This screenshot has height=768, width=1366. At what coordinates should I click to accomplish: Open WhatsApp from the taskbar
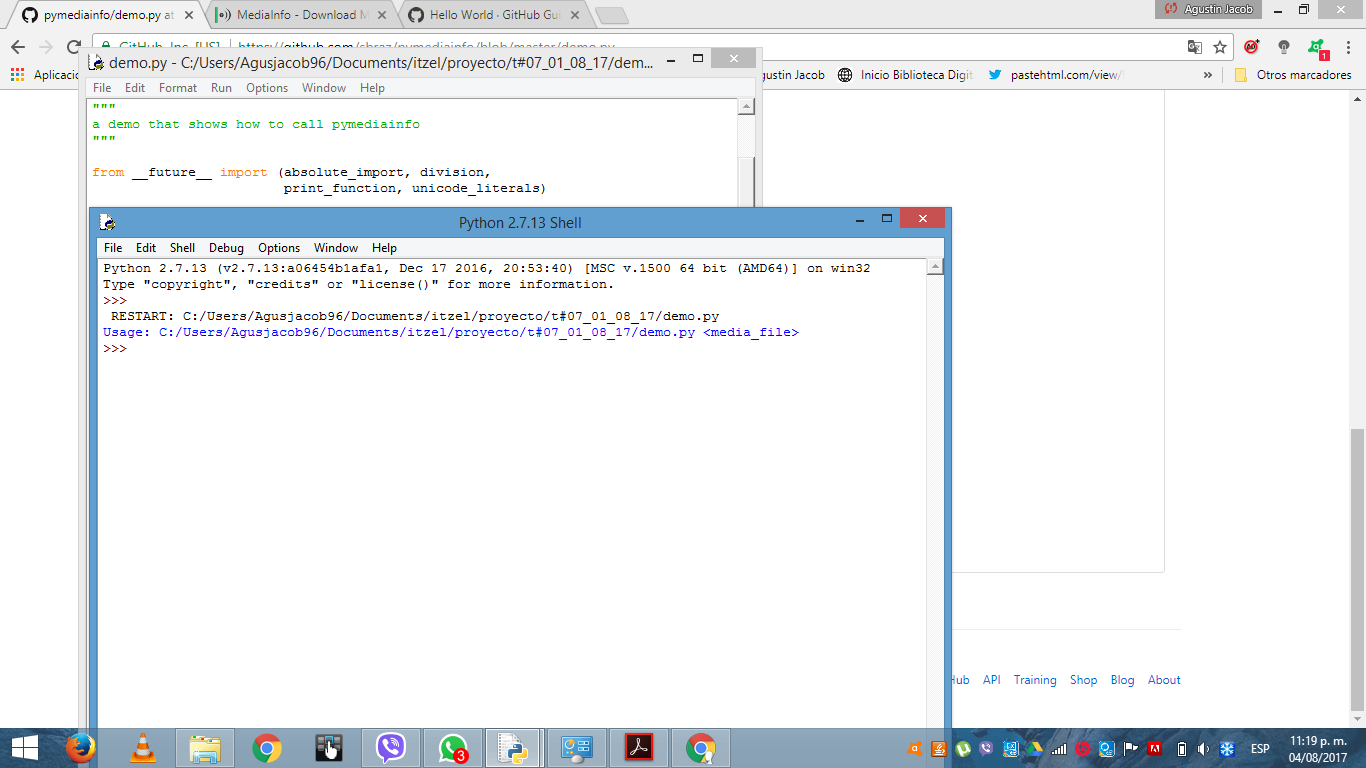click(453, 747)
